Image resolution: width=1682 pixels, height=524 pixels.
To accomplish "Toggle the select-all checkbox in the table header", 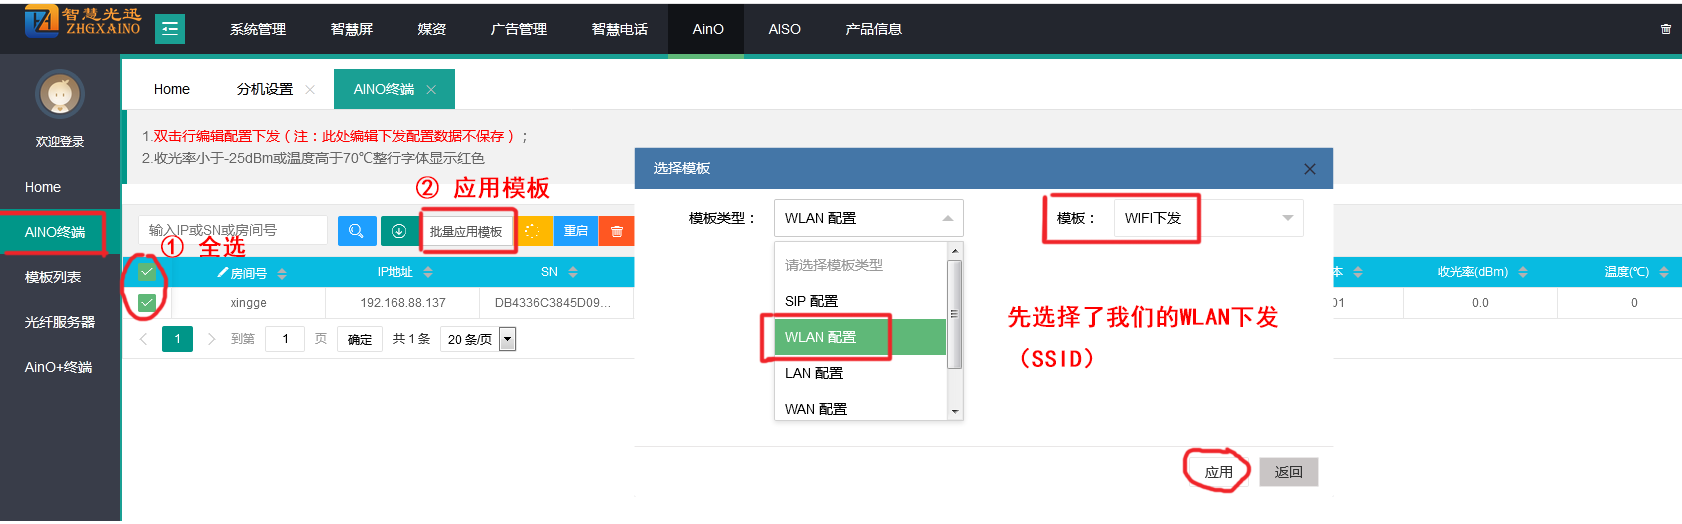I will coord(147,272).
